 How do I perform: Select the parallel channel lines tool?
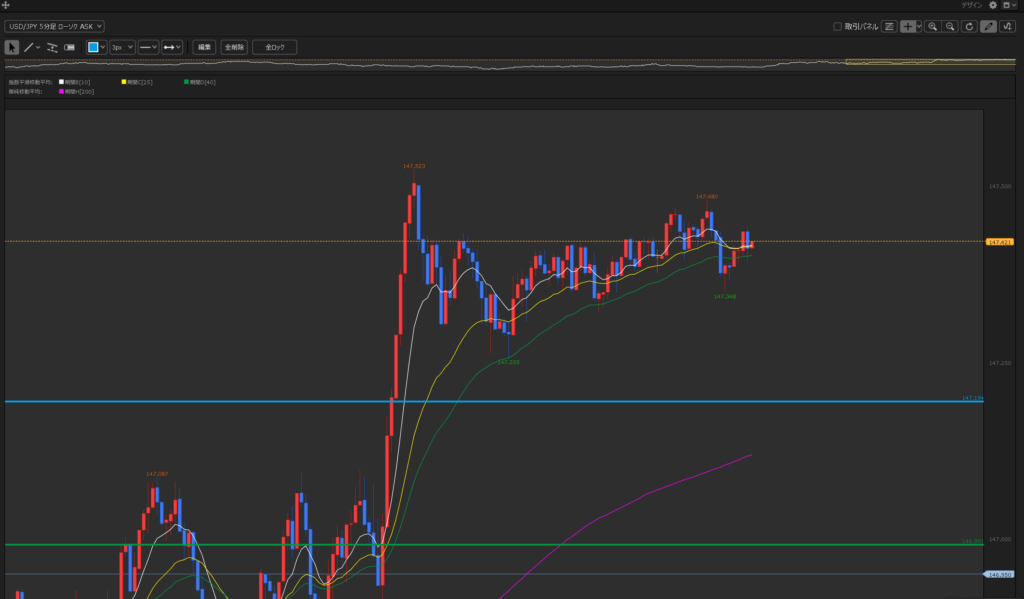point(52,47)
